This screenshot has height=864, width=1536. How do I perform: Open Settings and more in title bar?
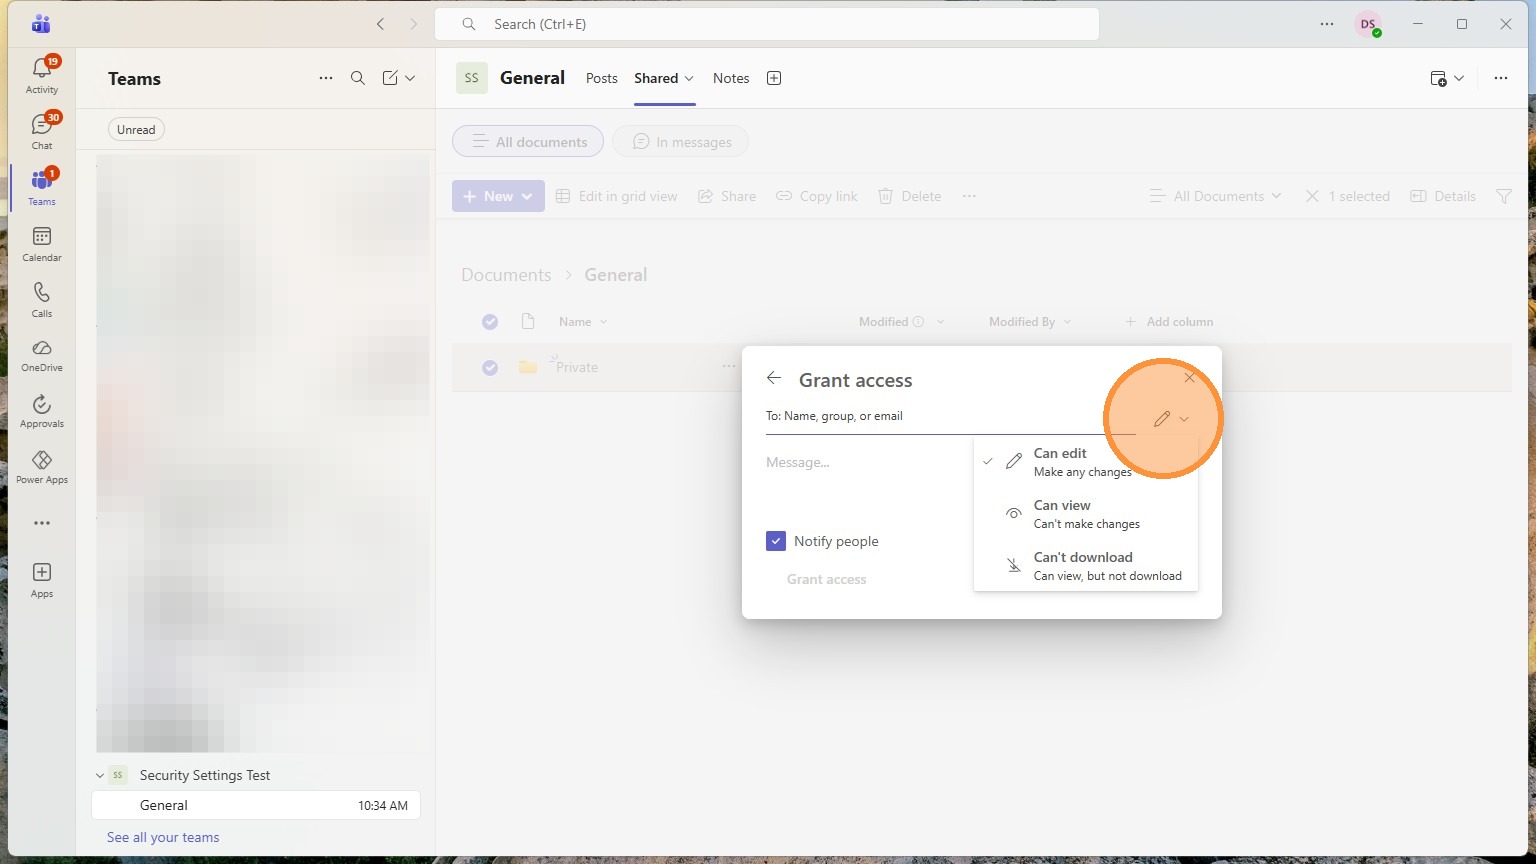(1327, 24)
